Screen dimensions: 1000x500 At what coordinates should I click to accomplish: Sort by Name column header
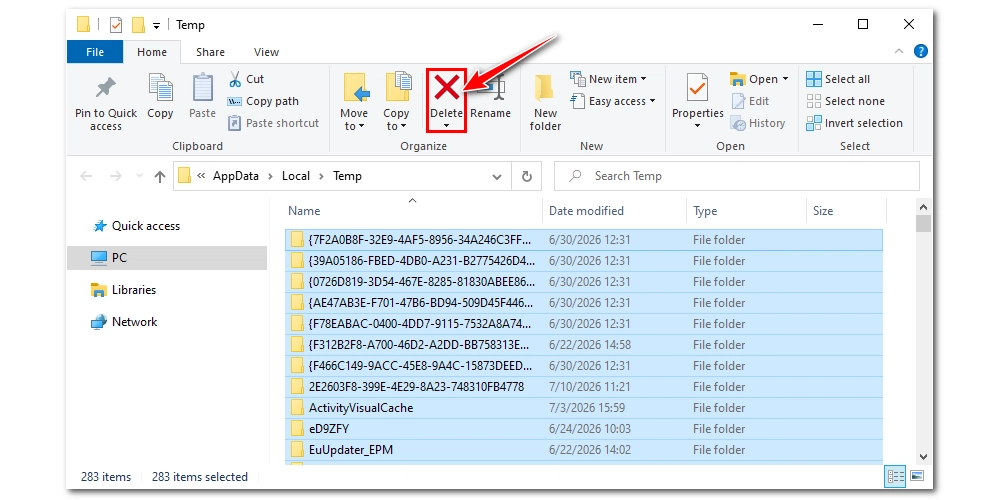pyautogui.click(x=413, y=211)
